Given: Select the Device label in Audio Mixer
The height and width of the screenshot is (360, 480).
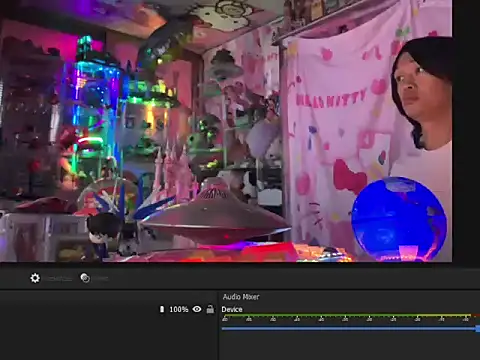Looking at the screenshot, I should [232, 309].
